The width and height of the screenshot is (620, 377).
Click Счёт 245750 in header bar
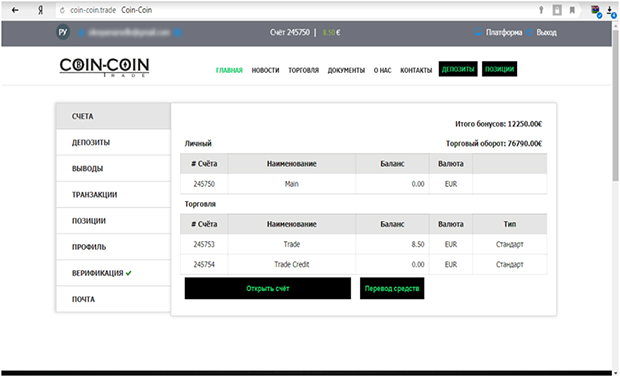tap(289, 32)
